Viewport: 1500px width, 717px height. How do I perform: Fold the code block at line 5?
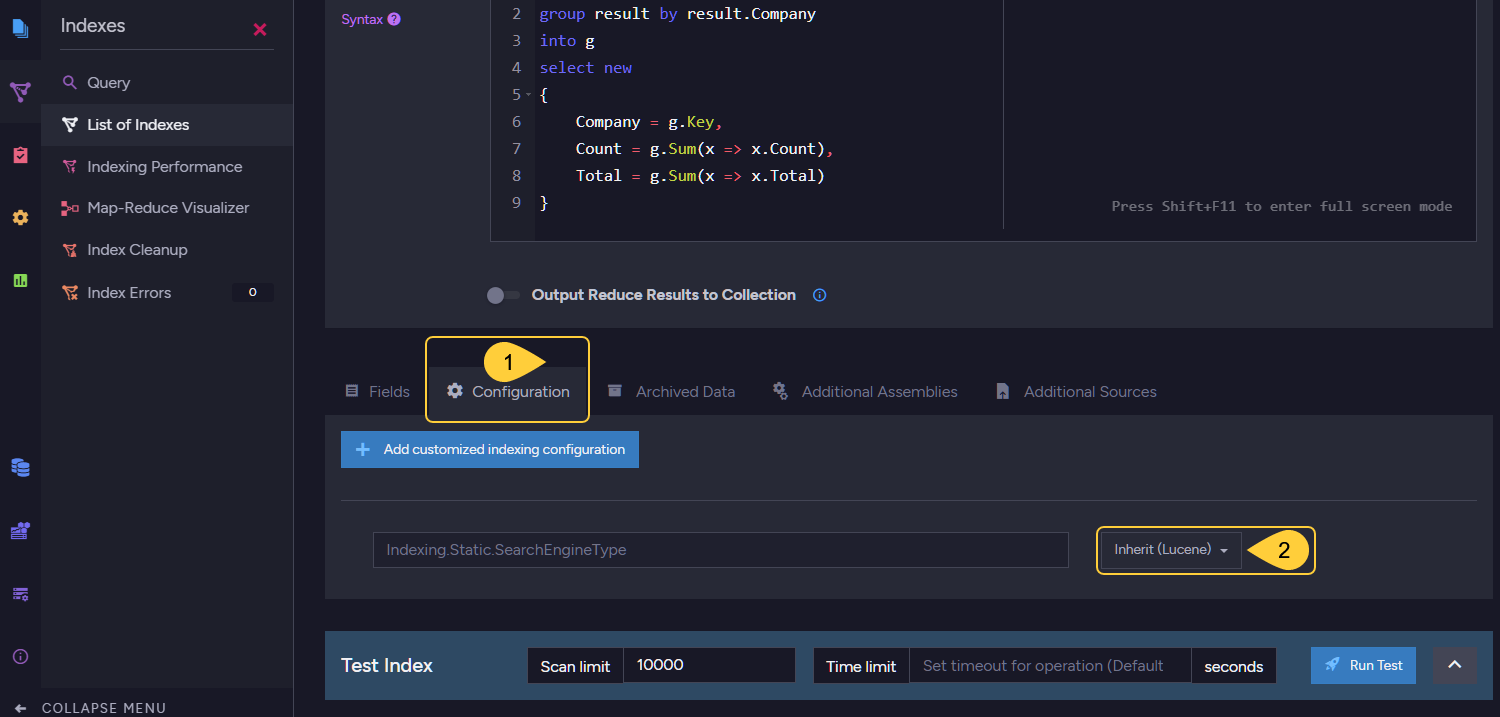click(528, 95)
